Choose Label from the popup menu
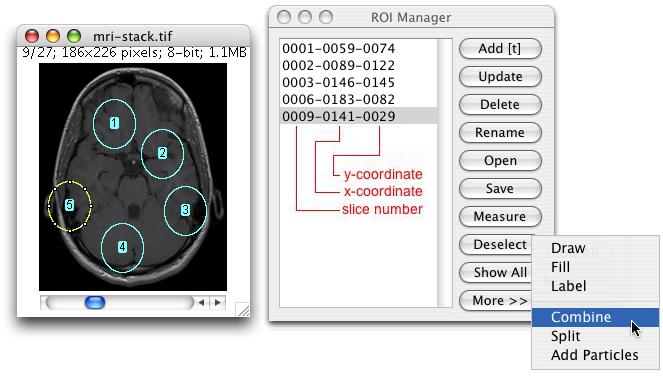 pyautogui.click(x=595, y=286)
